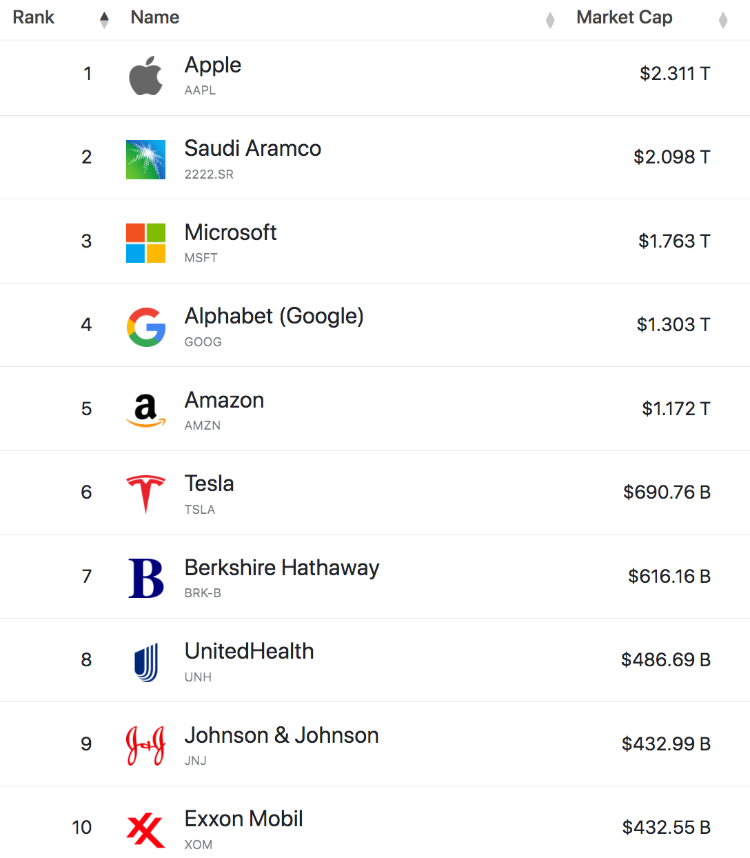Click the UnitedHealth shield logo
The width and height of the screenshot is (750, 858).
coord(146,662)
